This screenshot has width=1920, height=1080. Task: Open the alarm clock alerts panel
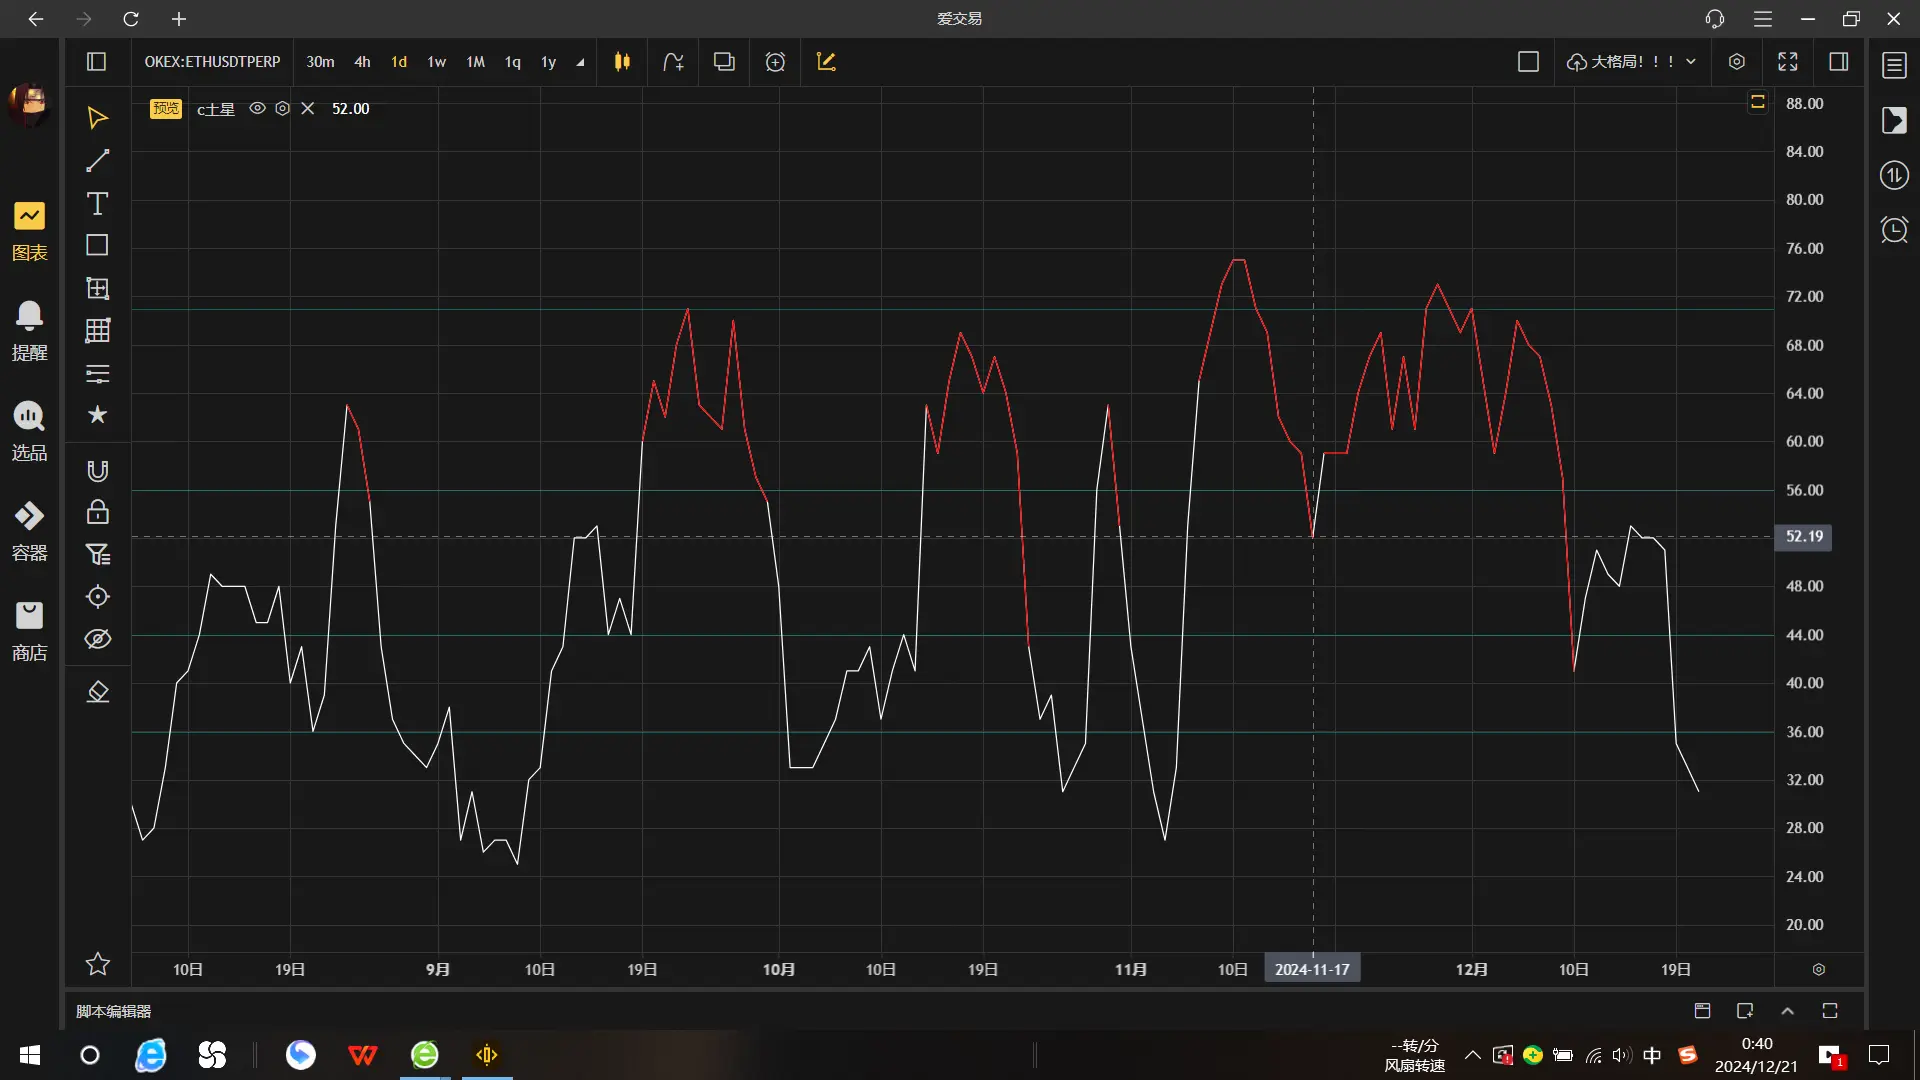pyautogui.click(x=1894, y=230)
